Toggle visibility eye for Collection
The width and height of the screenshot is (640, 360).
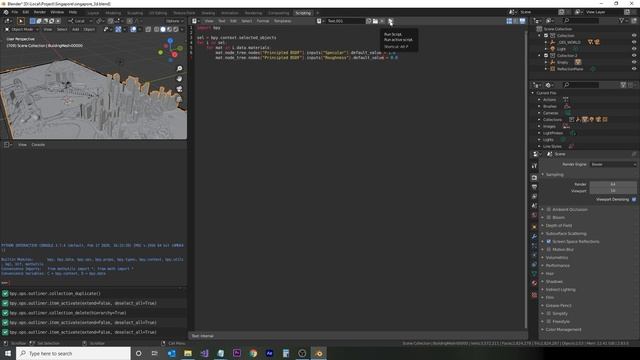(634, 36)
